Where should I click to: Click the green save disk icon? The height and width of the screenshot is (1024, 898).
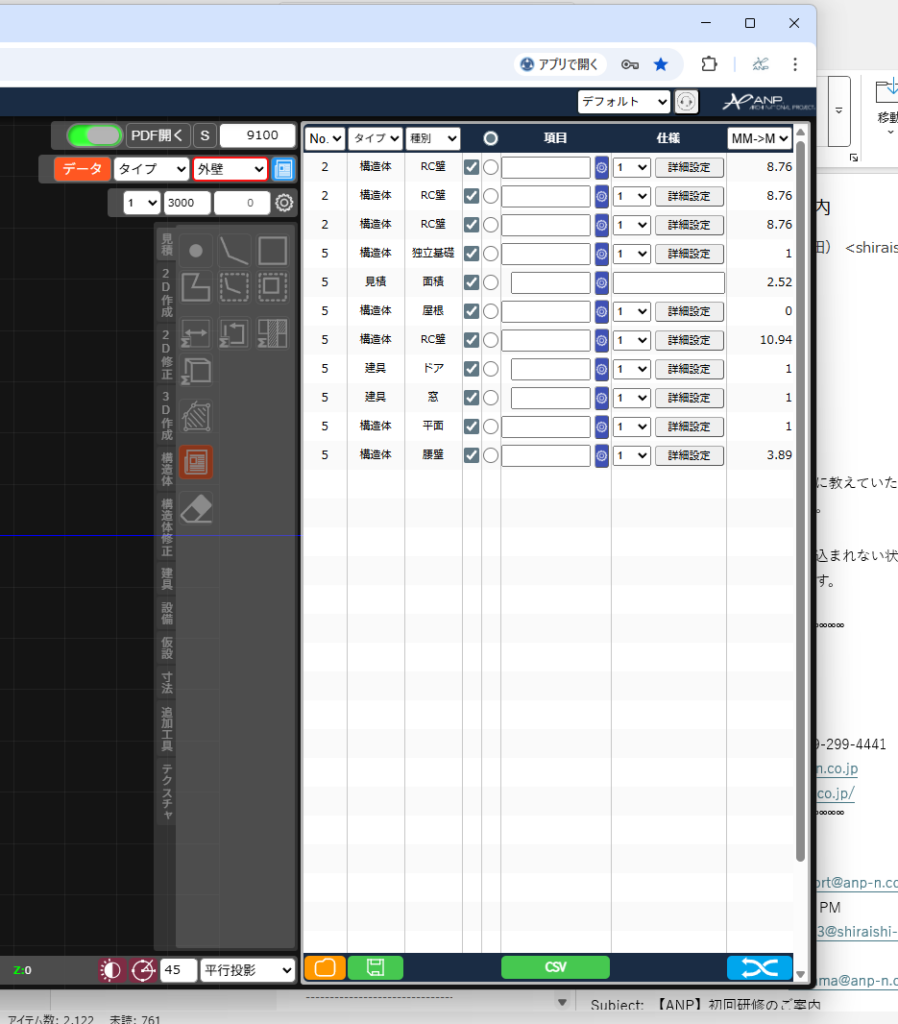(375, 967)
